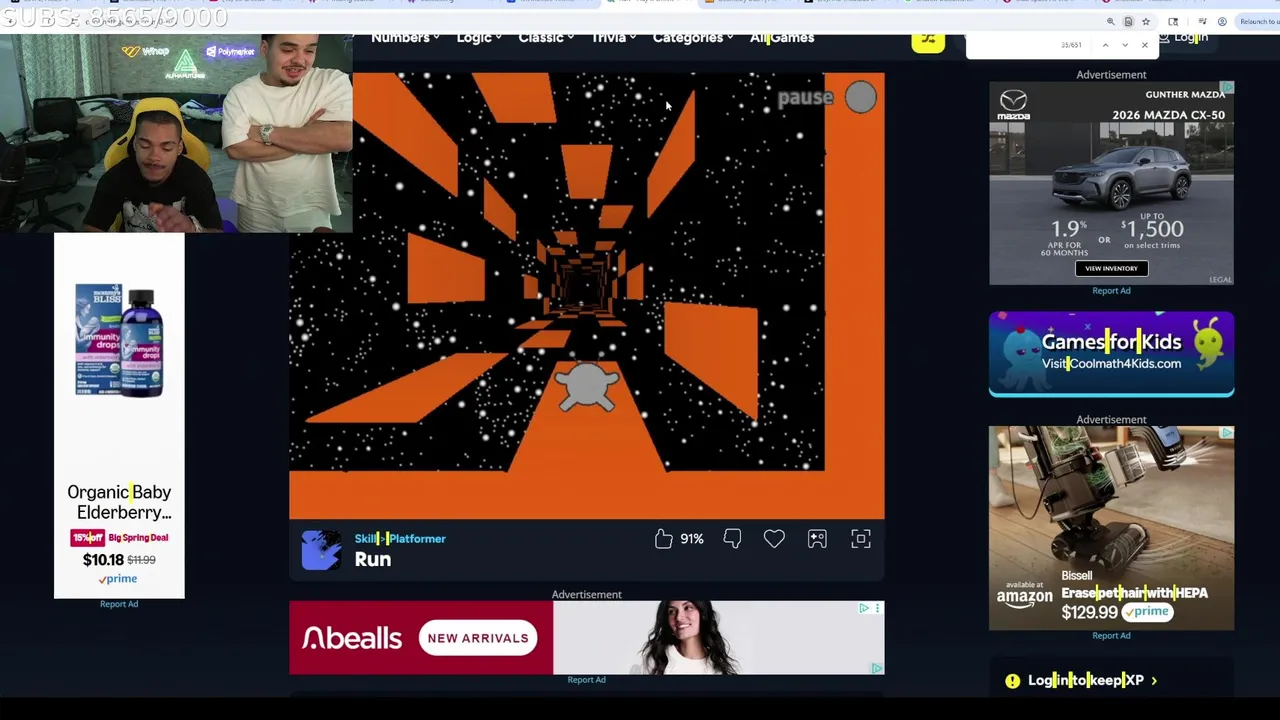Viewport: 1280px width, 720px height.
Task: Click the Log in to keep XP link
Action: (1085, 680)
